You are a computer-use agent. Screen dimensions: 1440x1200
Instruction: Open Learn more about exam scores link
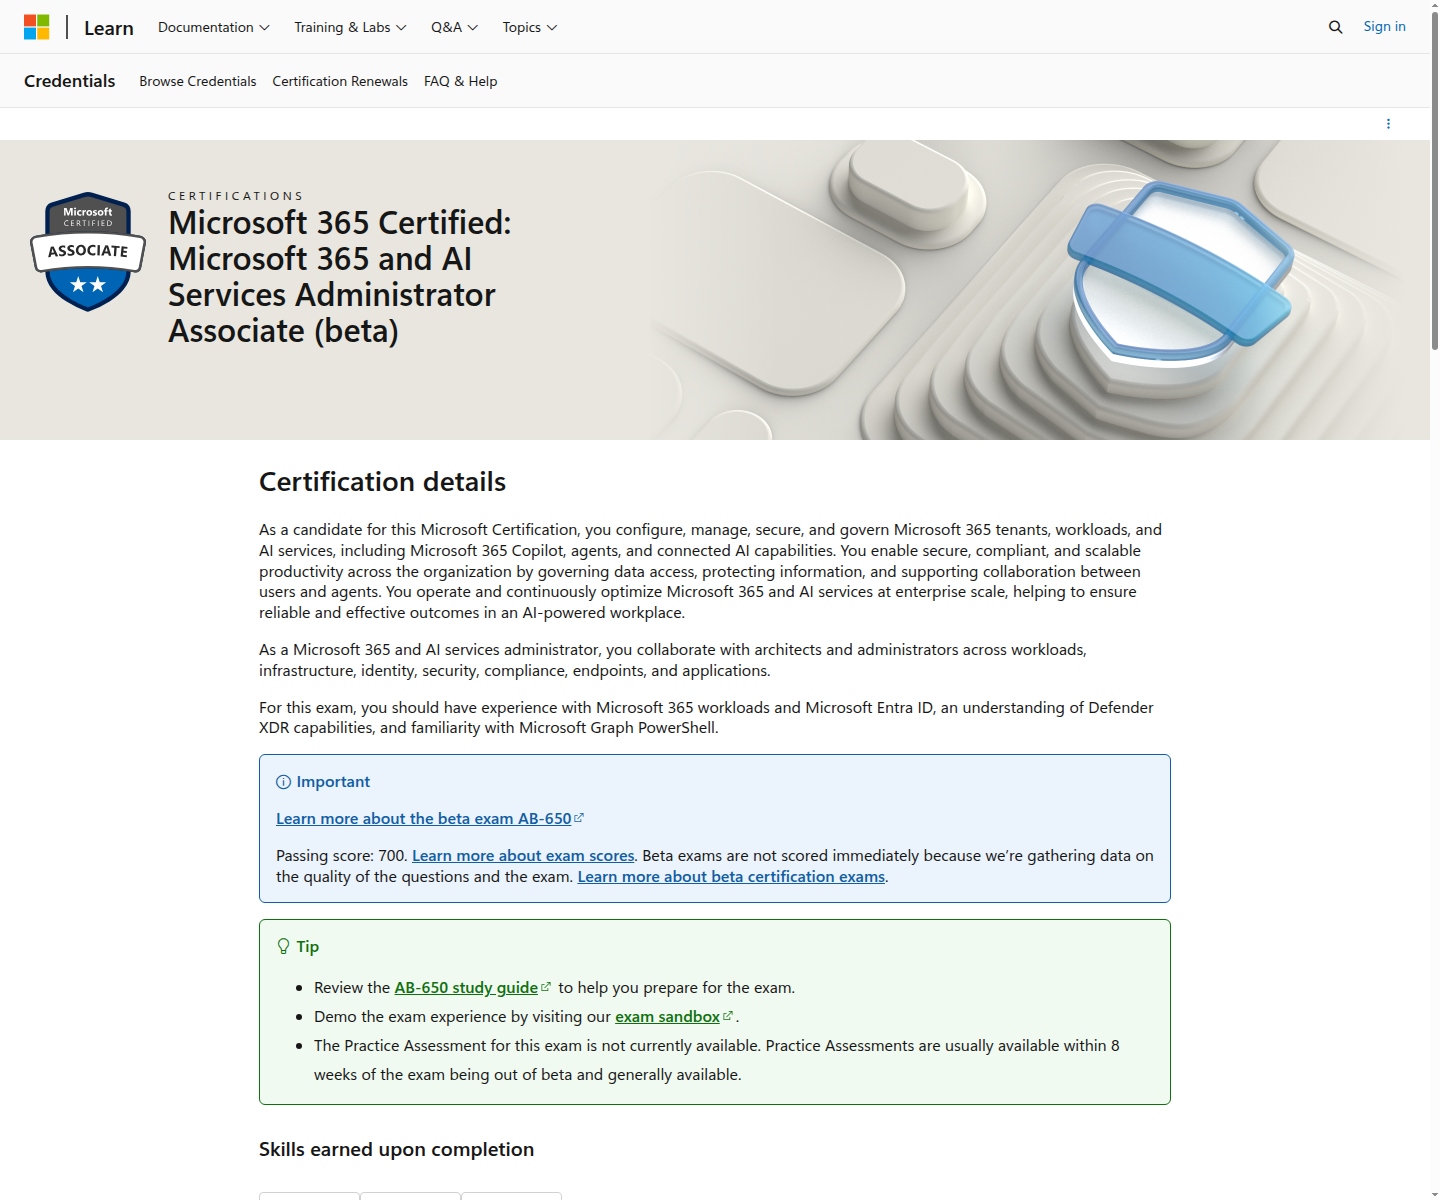(x=523, y=855)
